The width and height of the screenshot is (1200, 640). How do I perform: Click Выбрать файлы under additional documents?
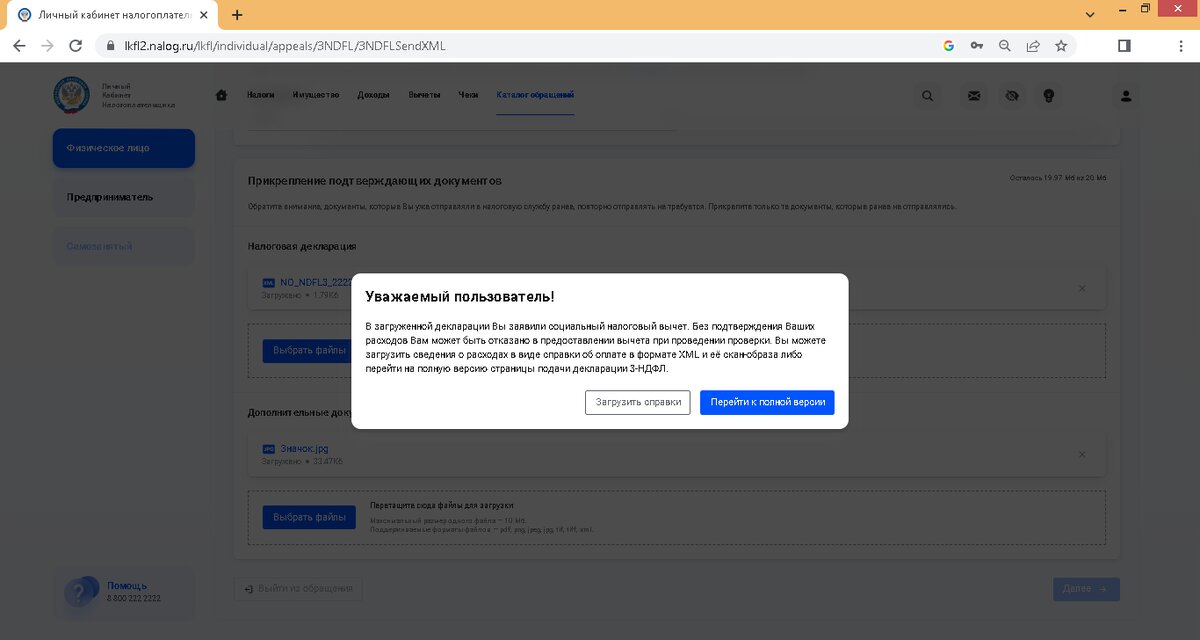309,517
